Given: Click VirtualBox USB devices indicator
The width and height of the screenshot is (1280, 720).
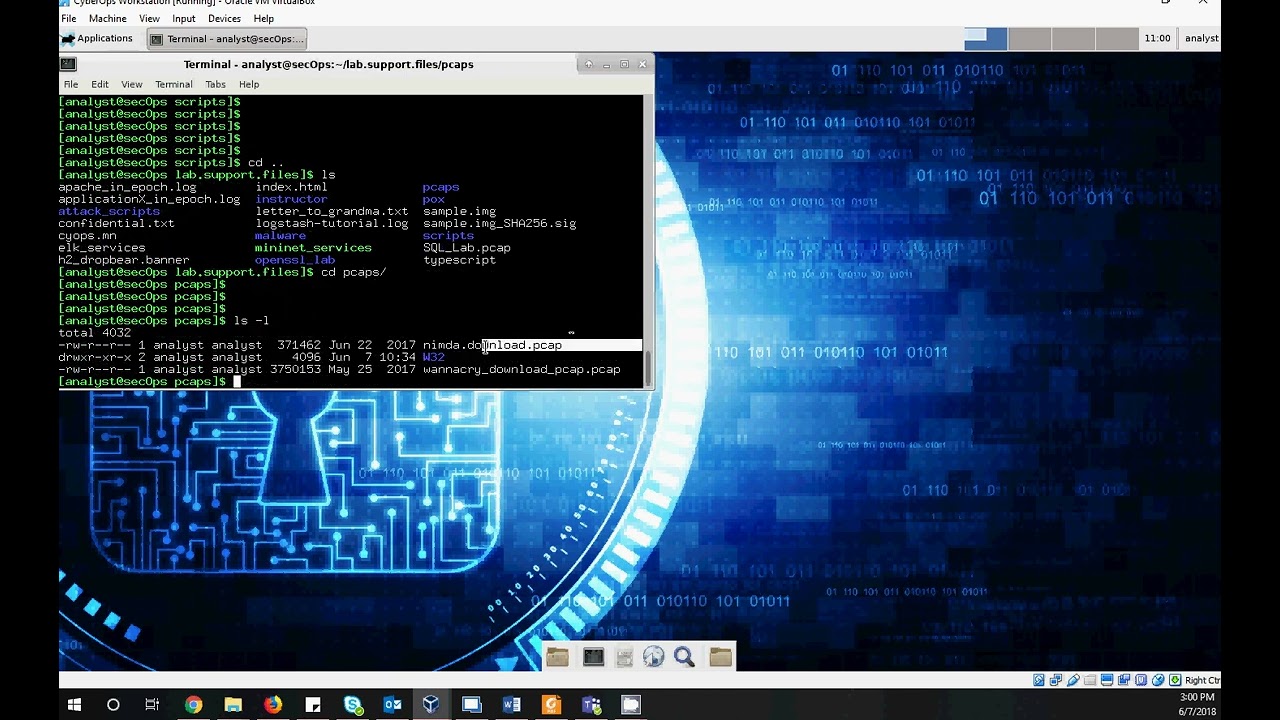Looking at the screenshot, I should coord(1073,680).
